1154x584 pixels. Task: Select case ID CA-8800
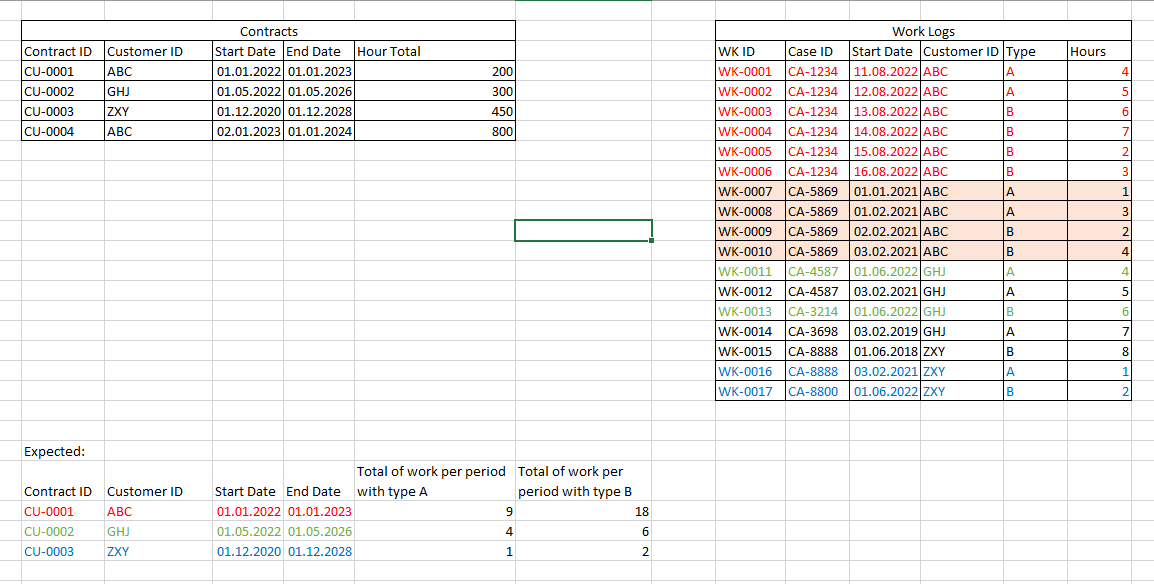818,391
